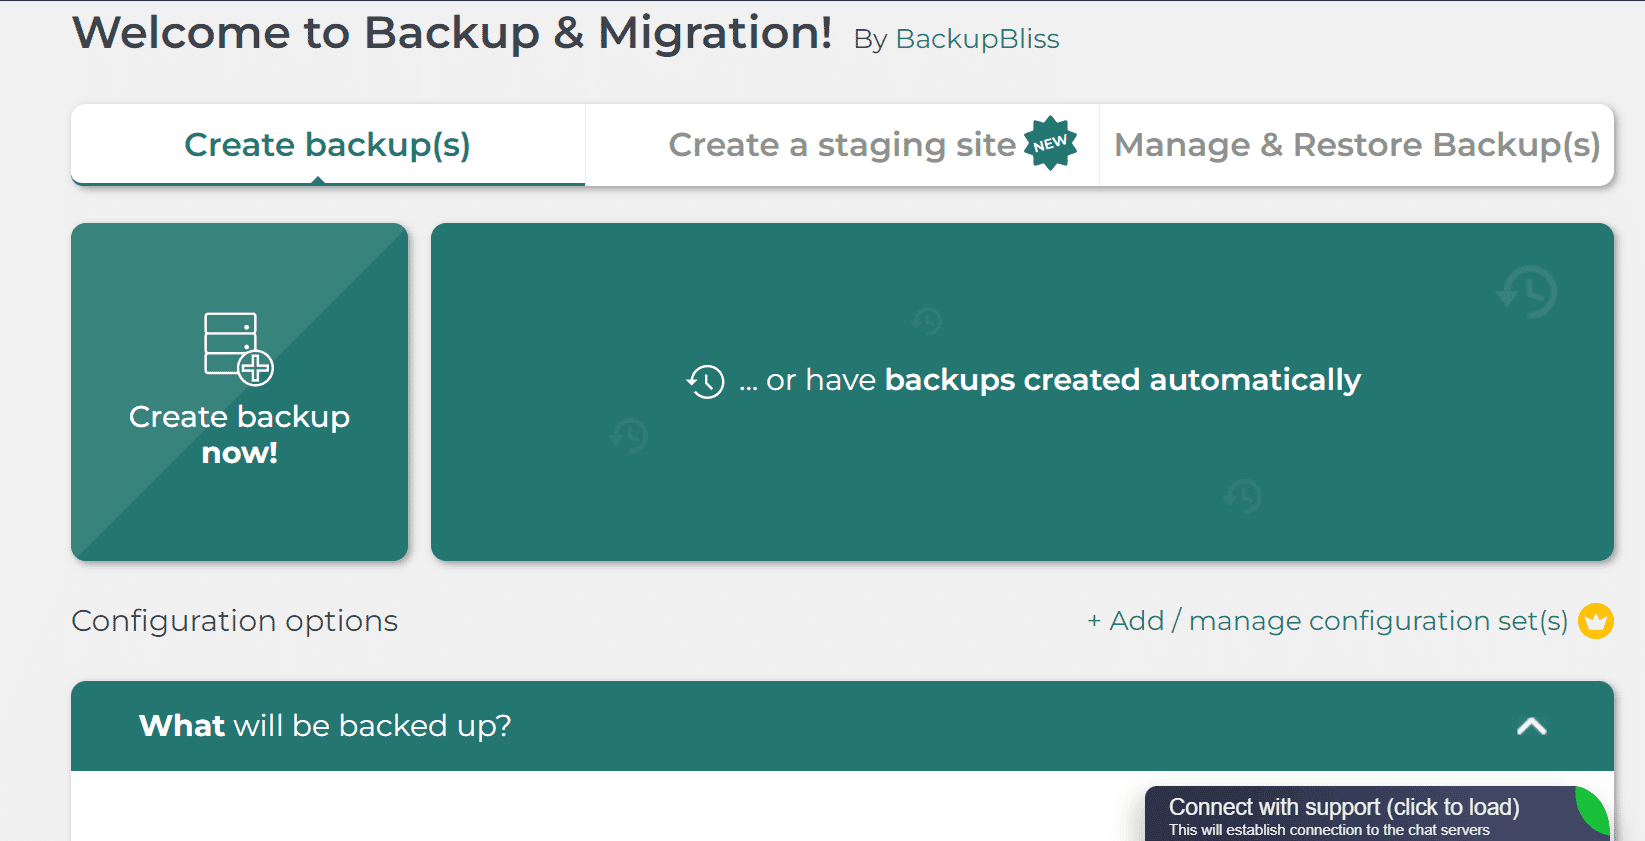The width and height of the screenshot is (1645, 841).
Task: Open Add / manage configuration set(s) link
Action: 1328,621
